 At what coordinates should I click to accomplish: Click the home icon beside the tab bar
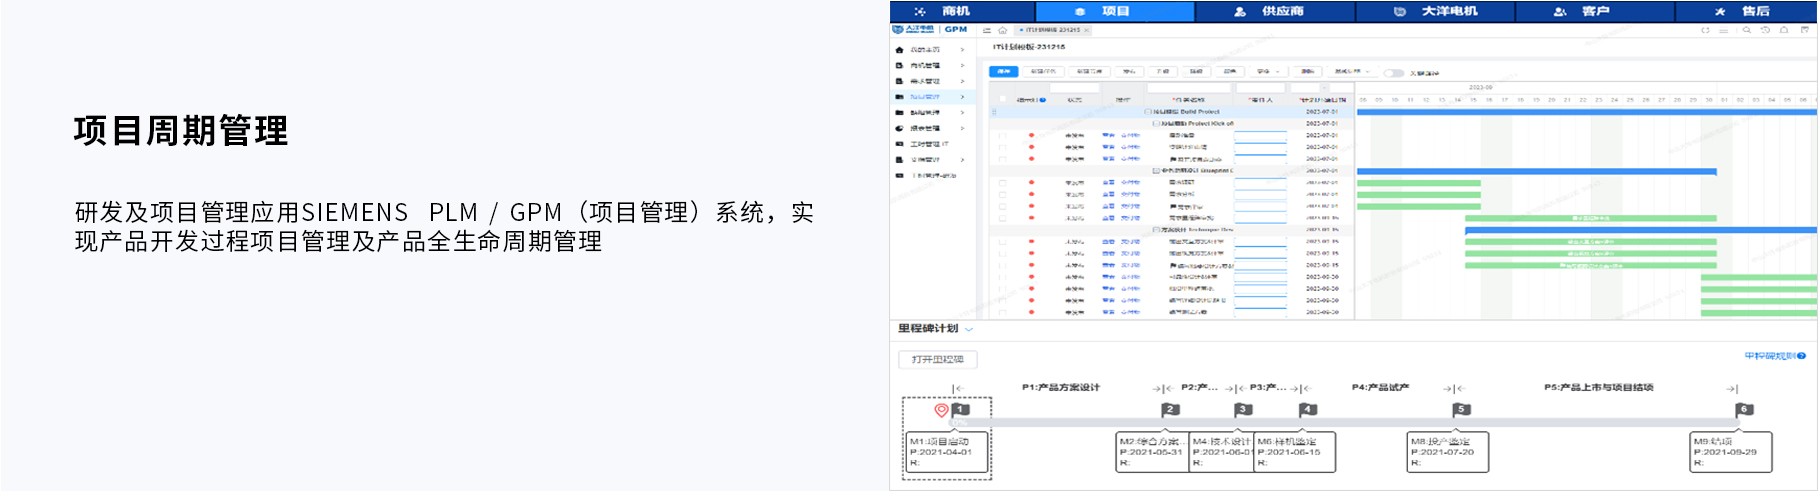[x=1002, y=30]
